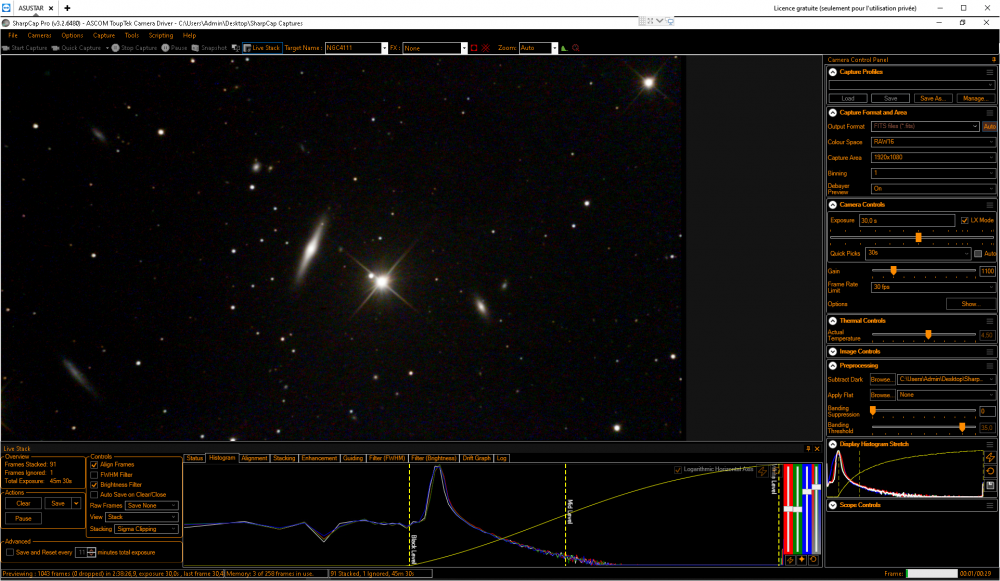Toggle the Brightness Filter checkbox

94,485
